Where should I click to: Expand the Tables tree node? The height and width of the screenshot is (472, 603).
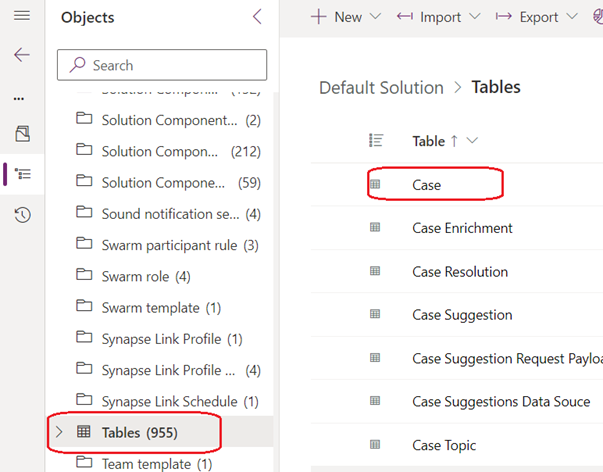(x=59, y=432)
